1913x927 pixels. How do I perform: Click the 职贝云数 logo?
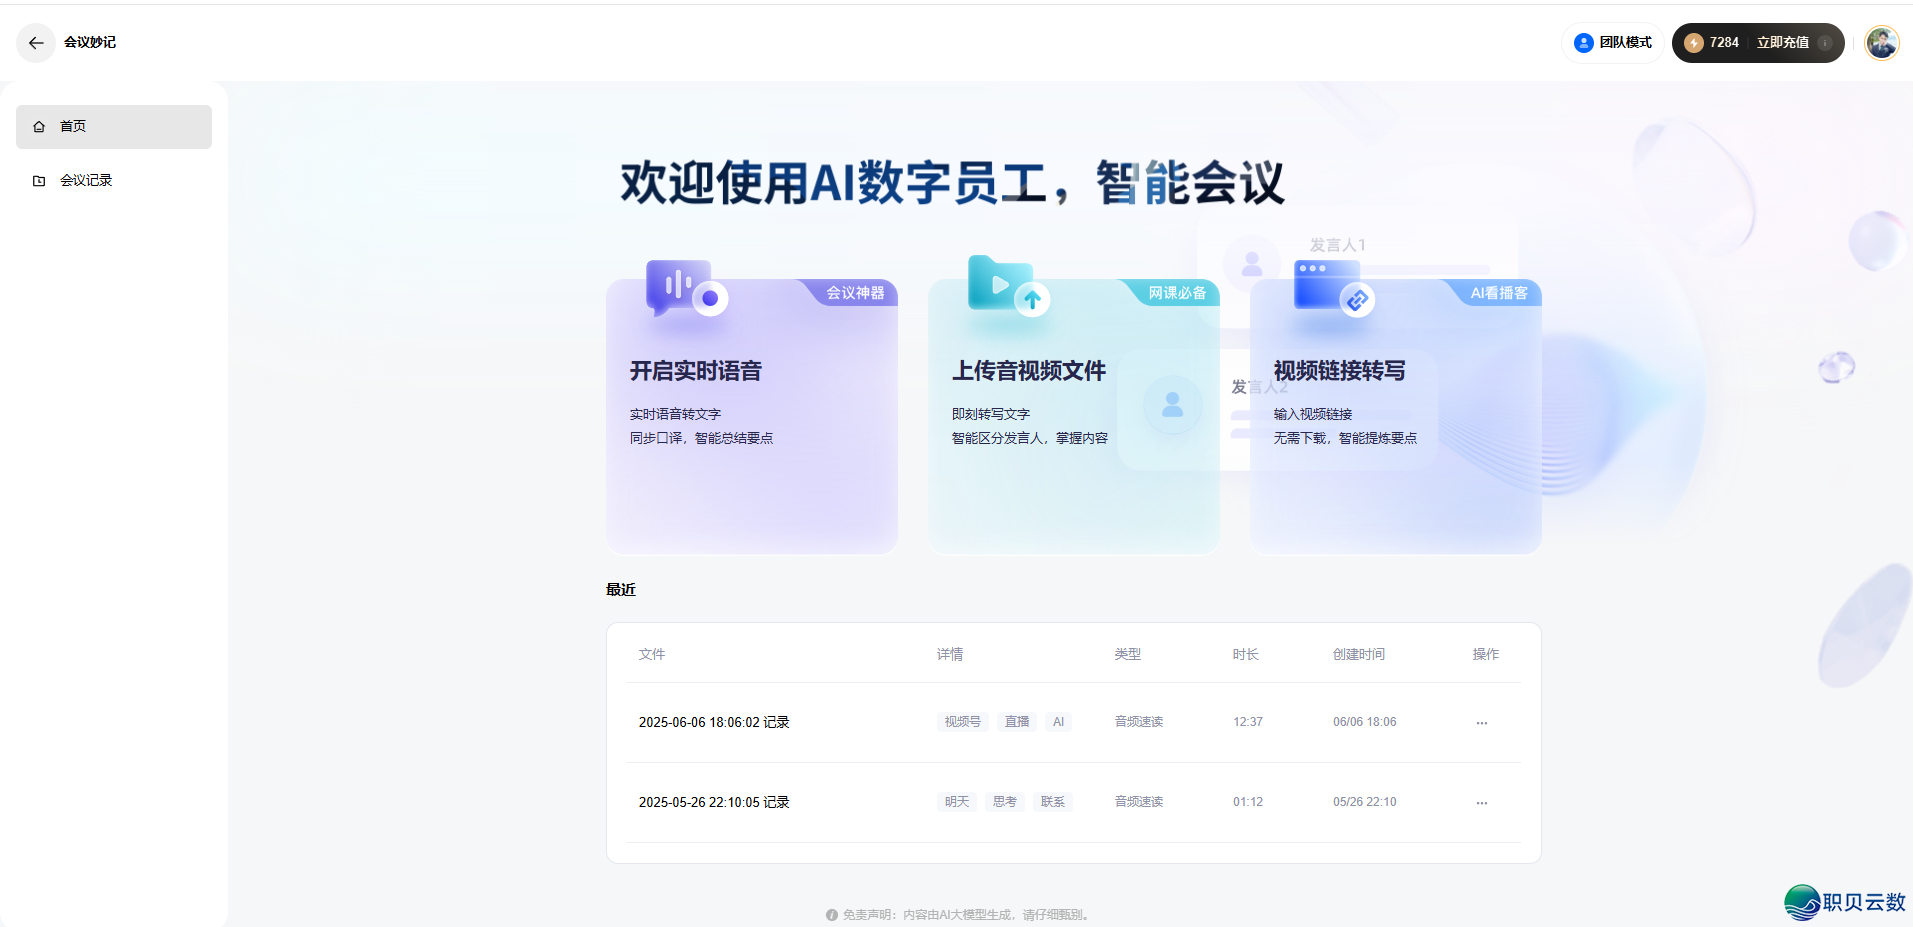(1843, 903)
